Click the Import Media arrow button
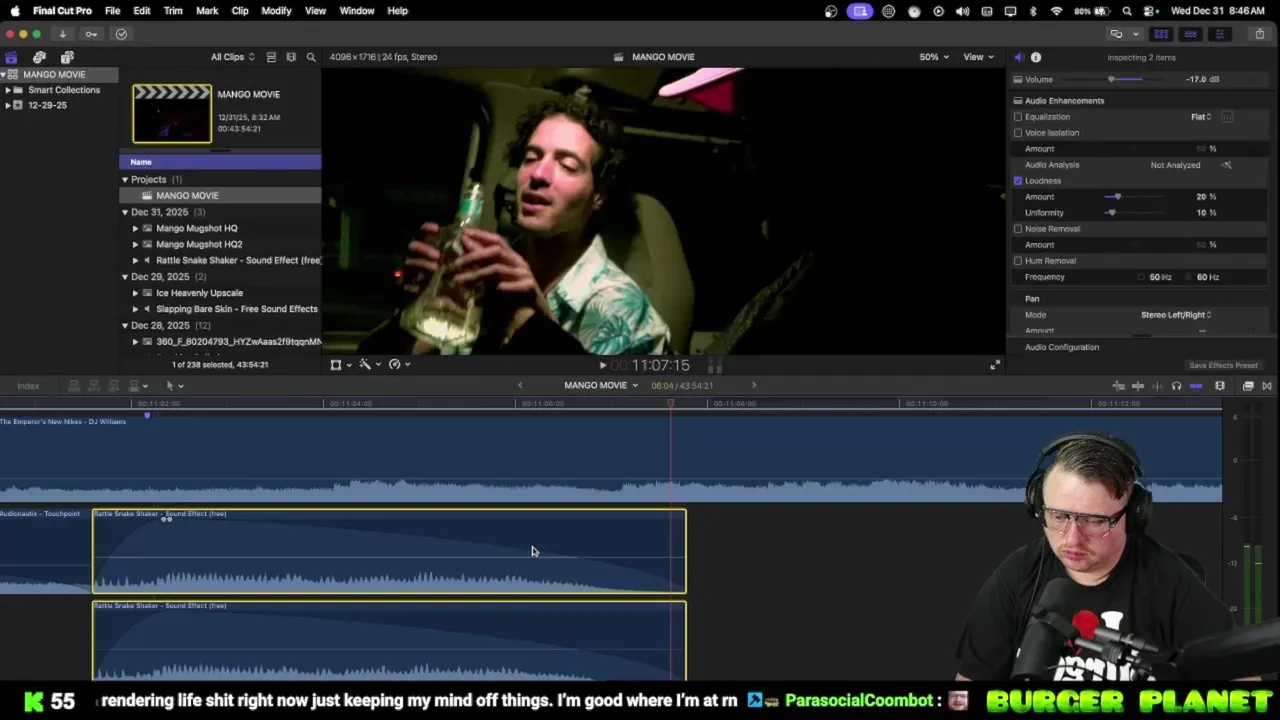 click(62, 34)
